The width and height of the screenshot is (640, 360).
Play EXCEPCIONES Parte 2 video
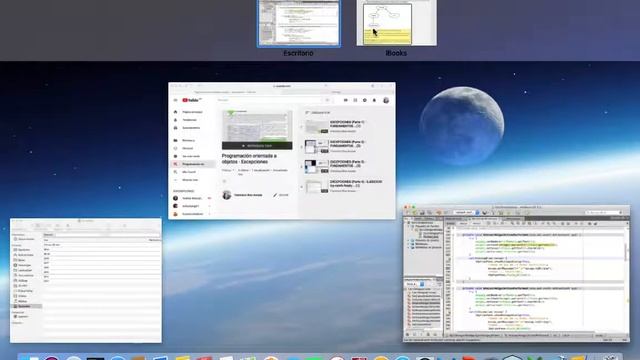(x=343, y=147)
